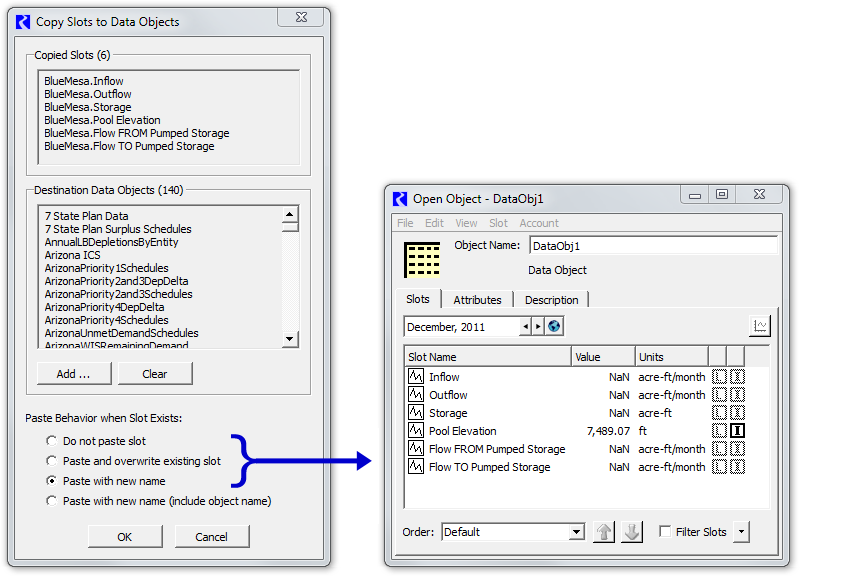
Task: Open the View menu
Action: click(466, 223)
